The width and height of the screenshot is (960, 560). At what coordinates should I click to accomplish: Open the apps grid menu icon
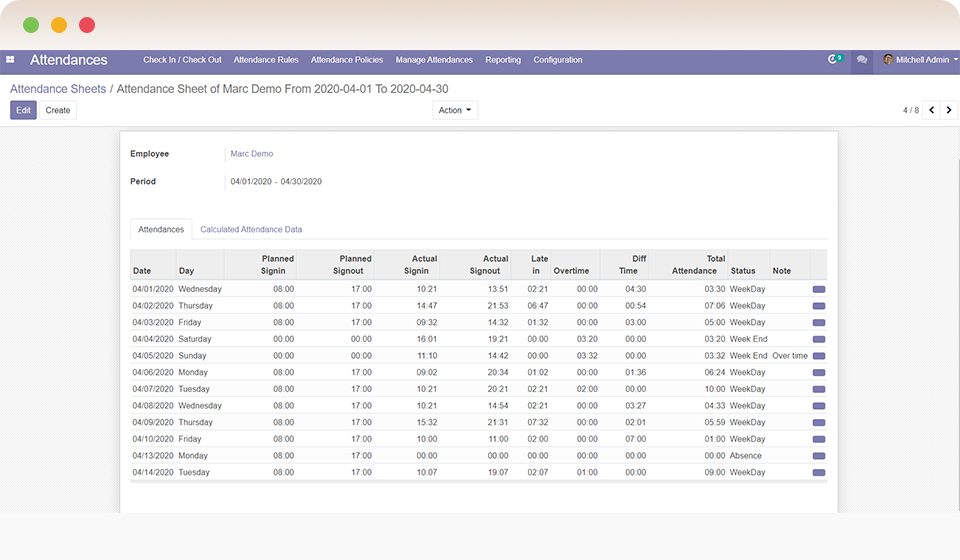[x=10, y=60]
